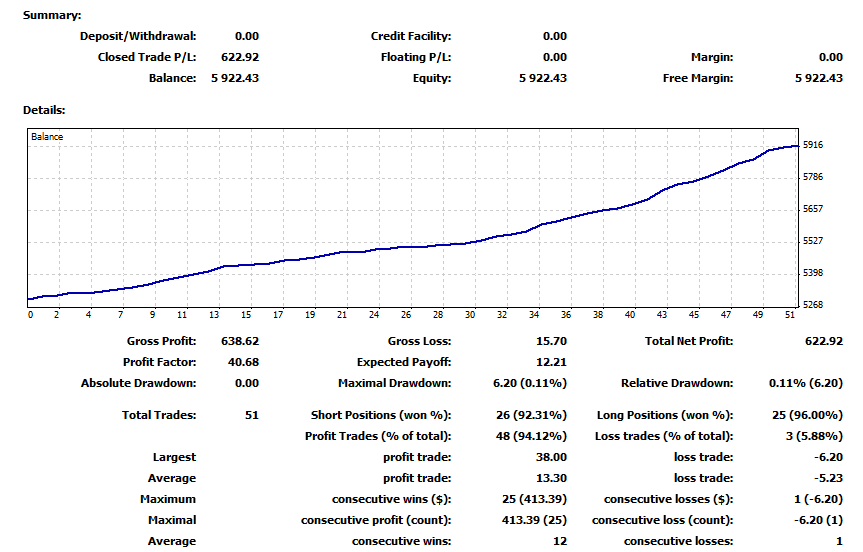Click the Maximal row label
The width and height of the screenshot is (863, 552).
point(172,520)
